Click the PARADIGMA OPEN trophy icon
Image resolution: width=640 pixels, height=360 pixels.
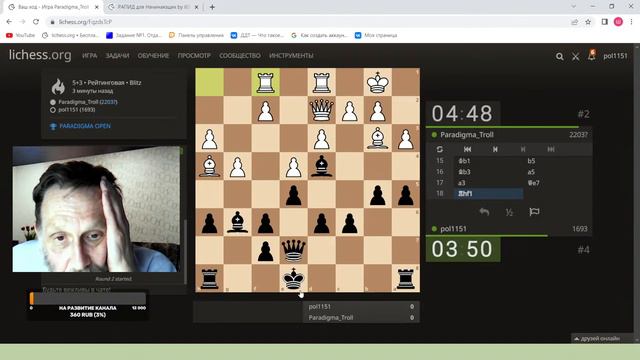53,127
